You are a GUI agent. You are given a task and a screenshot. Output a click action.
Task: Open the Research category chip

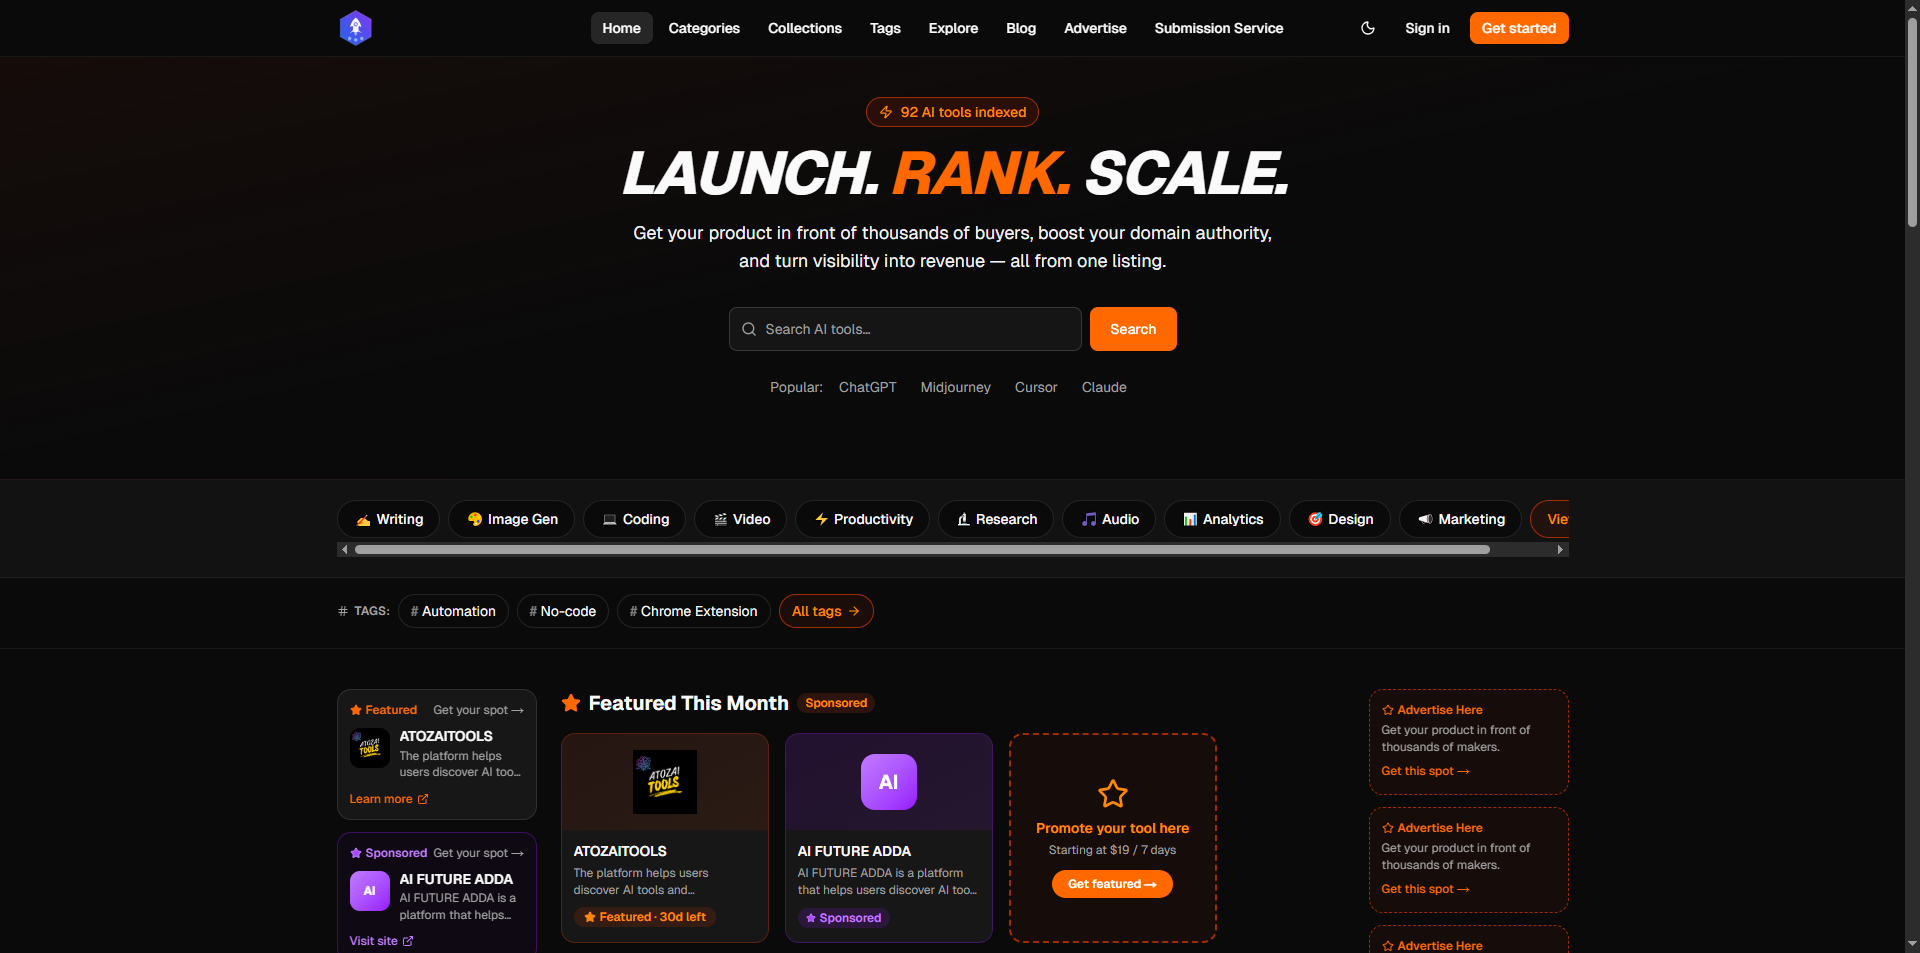click(996, 519)
